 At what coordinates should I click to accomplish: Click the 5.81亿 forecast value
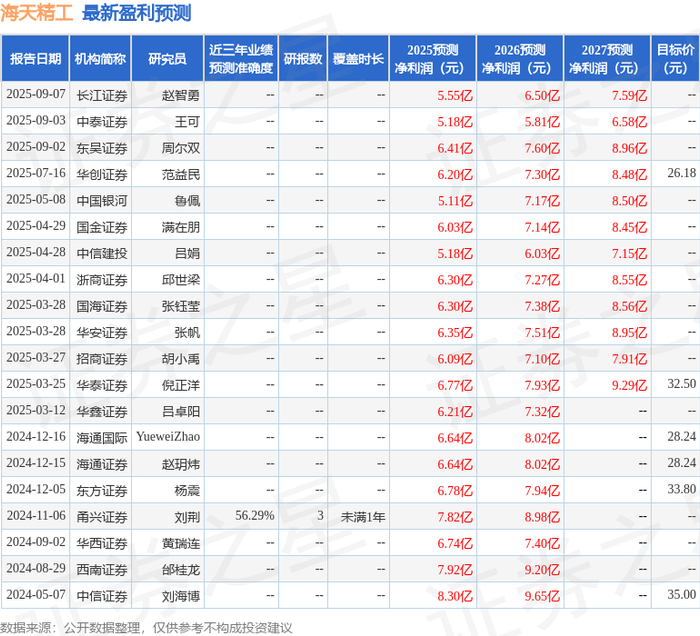542,121
